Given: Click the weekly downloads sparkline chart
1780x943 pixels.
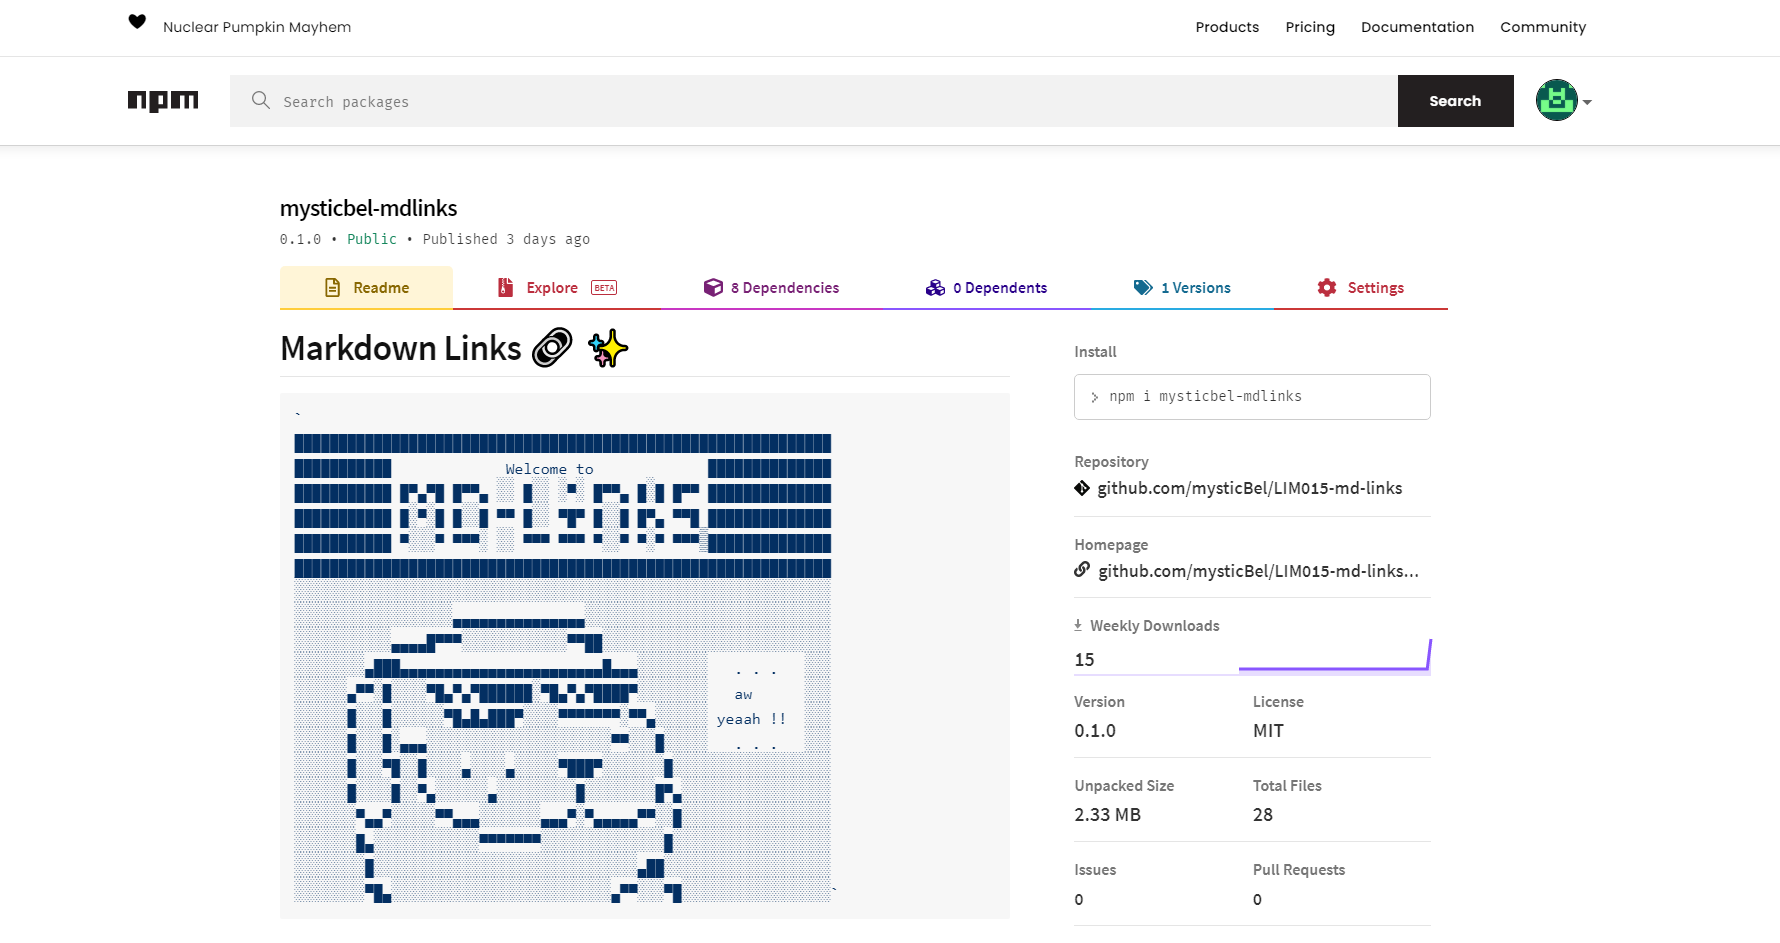Looking at the screenshot, I should [1335, 656].
